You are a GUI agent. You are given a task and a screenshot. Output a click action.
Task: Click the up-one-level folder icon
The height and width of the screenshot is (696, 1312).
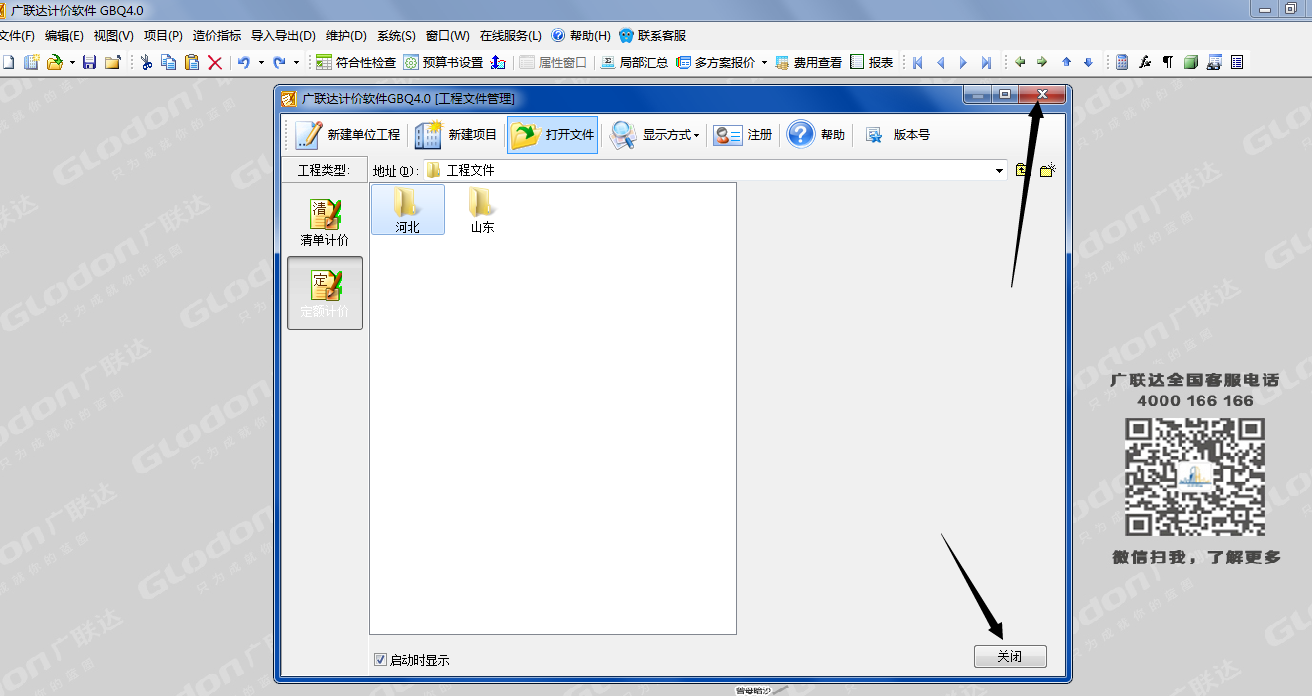point(1022,171)
